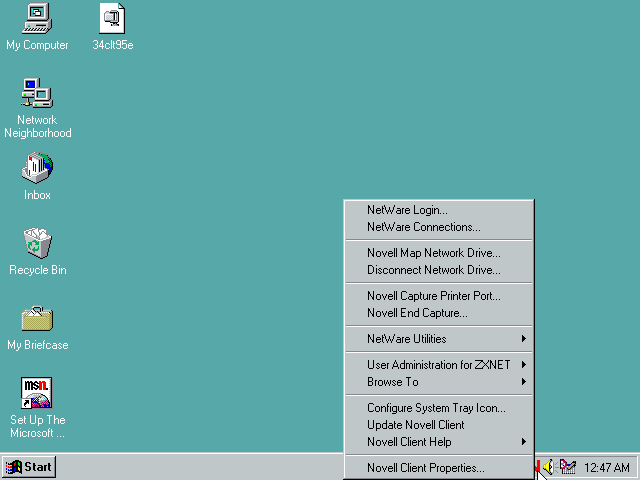Open the Start menu
The width and height of the screenshot is (640, 480).
coord(29,467)
